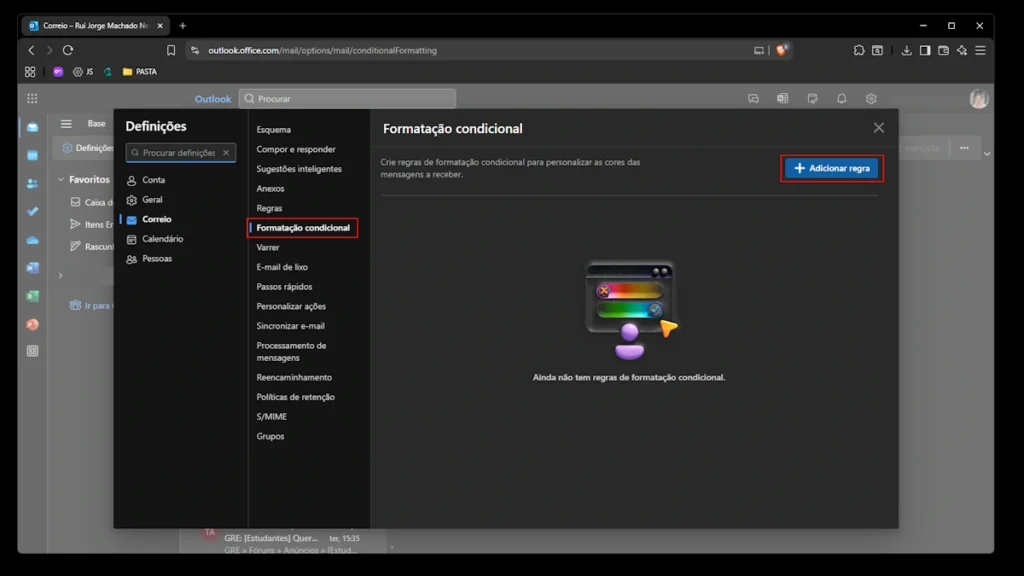Collapse the Favoritos folder group
Viewport: 1024px width, 576px height.
click(x=59, y=180)
